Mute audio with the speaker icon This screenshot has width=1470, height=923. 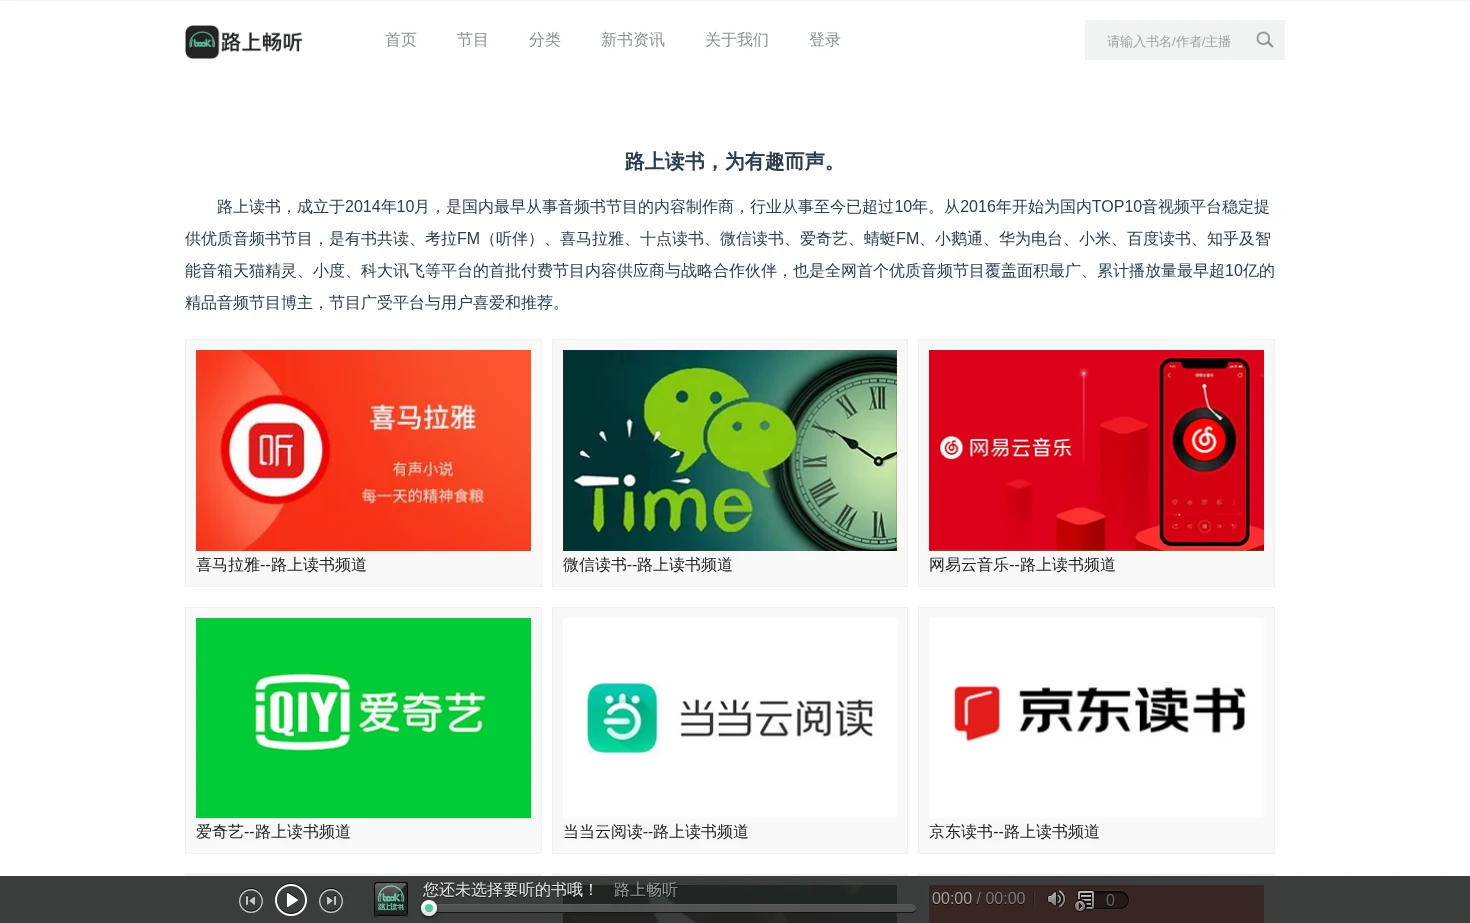1056,899
